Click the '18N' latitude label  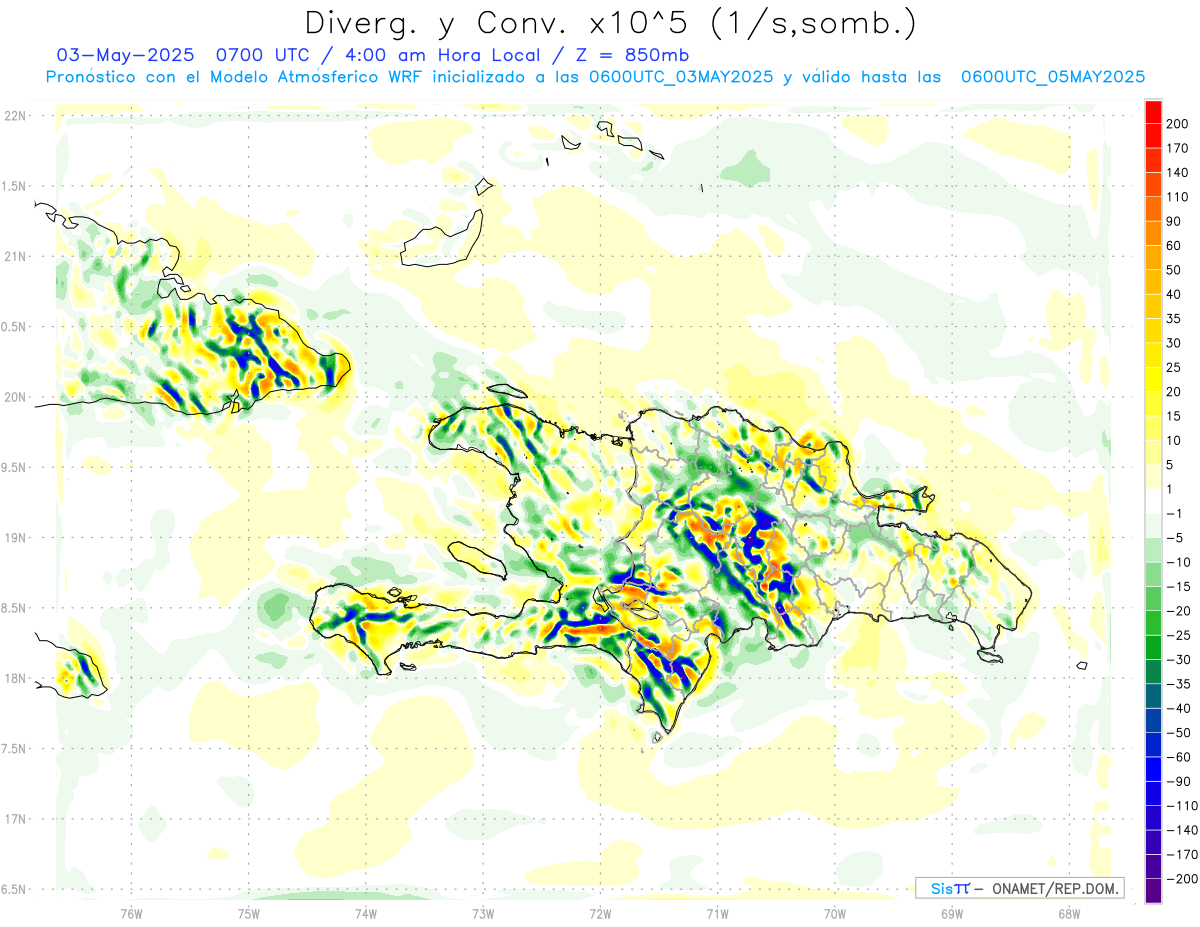click(14, 679)
